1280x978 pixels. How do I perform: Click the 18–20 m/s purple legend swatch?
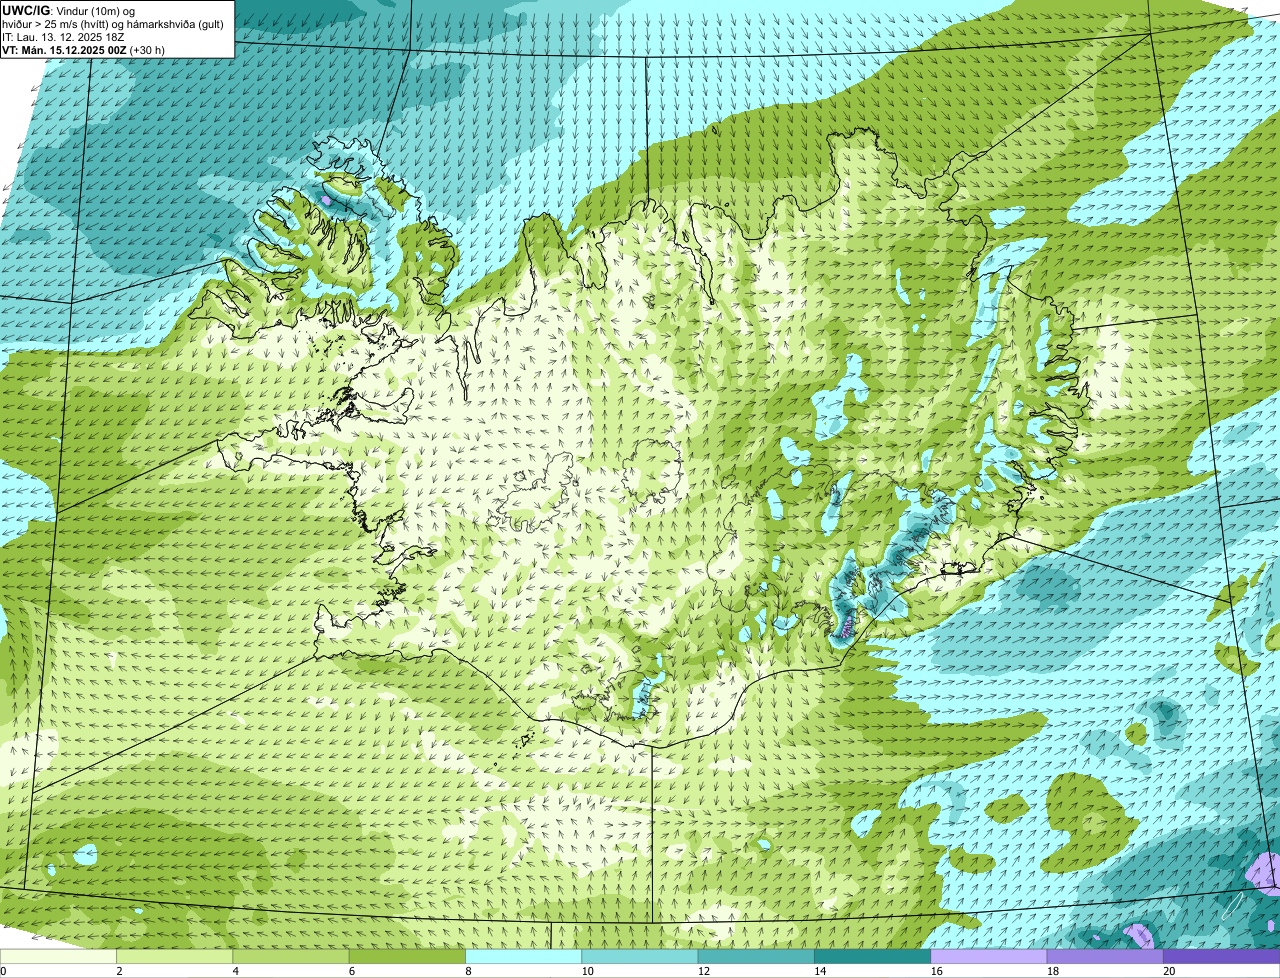tap(1105, 956)
